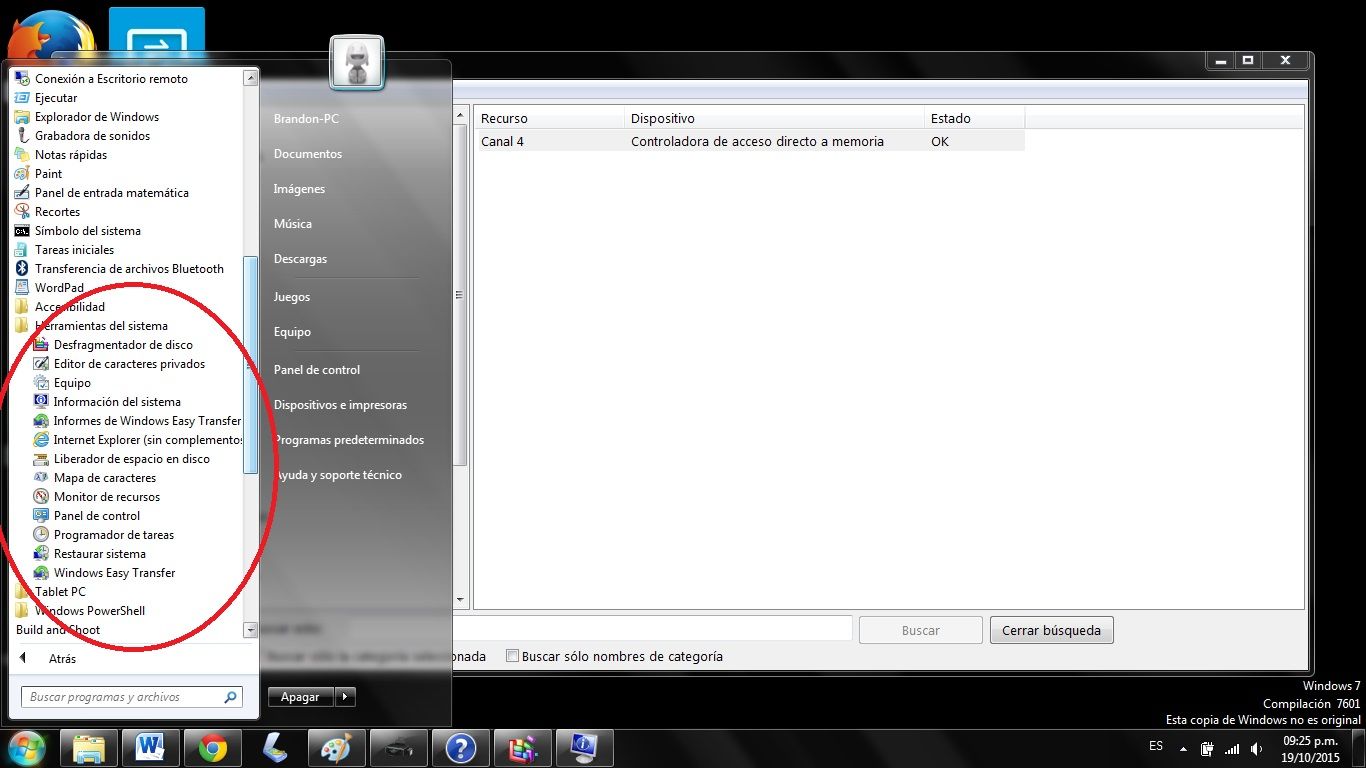Click the Build and Shoot entry
The image size is (1366, 768).
pyautogui.click(x=58, y=630)
